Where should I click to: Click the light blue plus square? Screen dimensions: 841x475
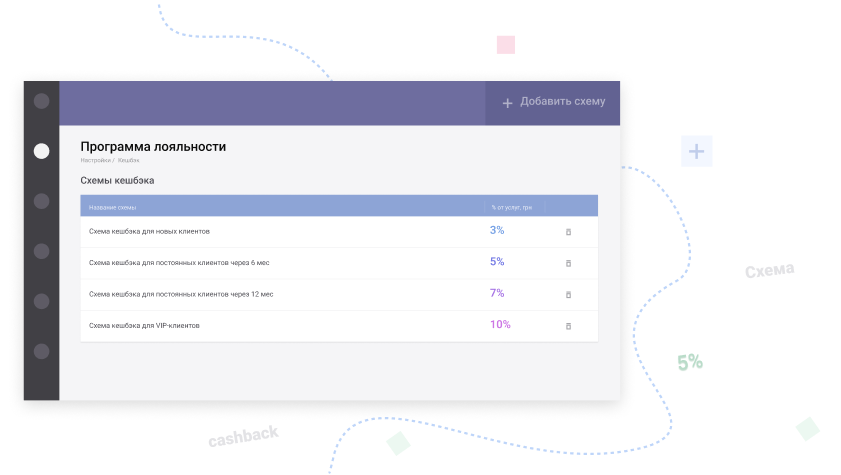[696, 152]
